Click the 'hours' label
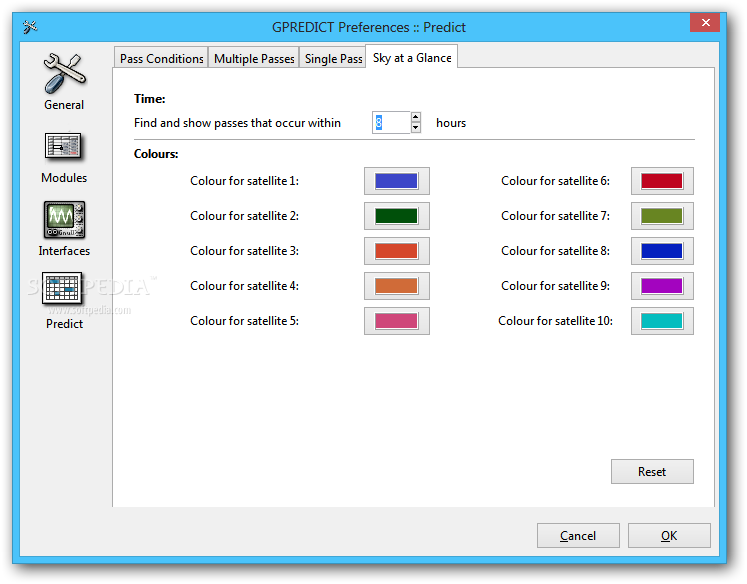This screenshot has height=584, width=747. [x=451, y=123]
